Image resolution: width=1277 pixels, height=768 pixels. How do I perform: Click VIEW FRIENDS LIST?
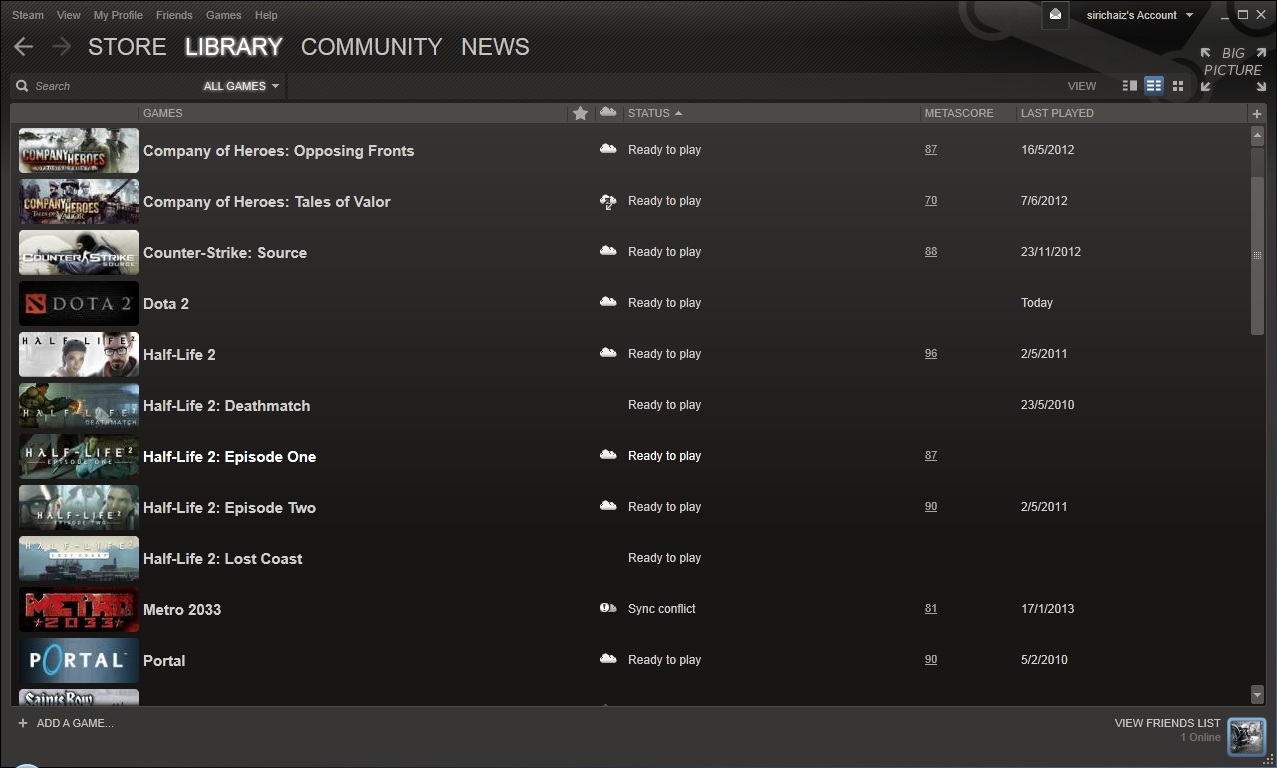(x=1167, y=723)
